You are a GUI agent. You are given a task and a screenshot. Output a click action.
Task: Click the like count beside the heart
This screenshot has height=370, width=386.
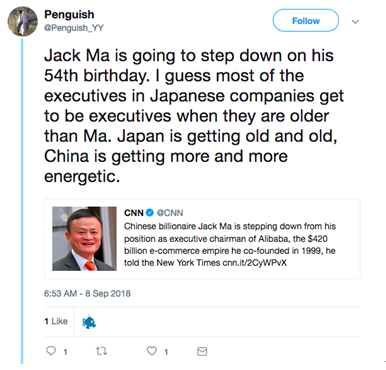[166, 352]
